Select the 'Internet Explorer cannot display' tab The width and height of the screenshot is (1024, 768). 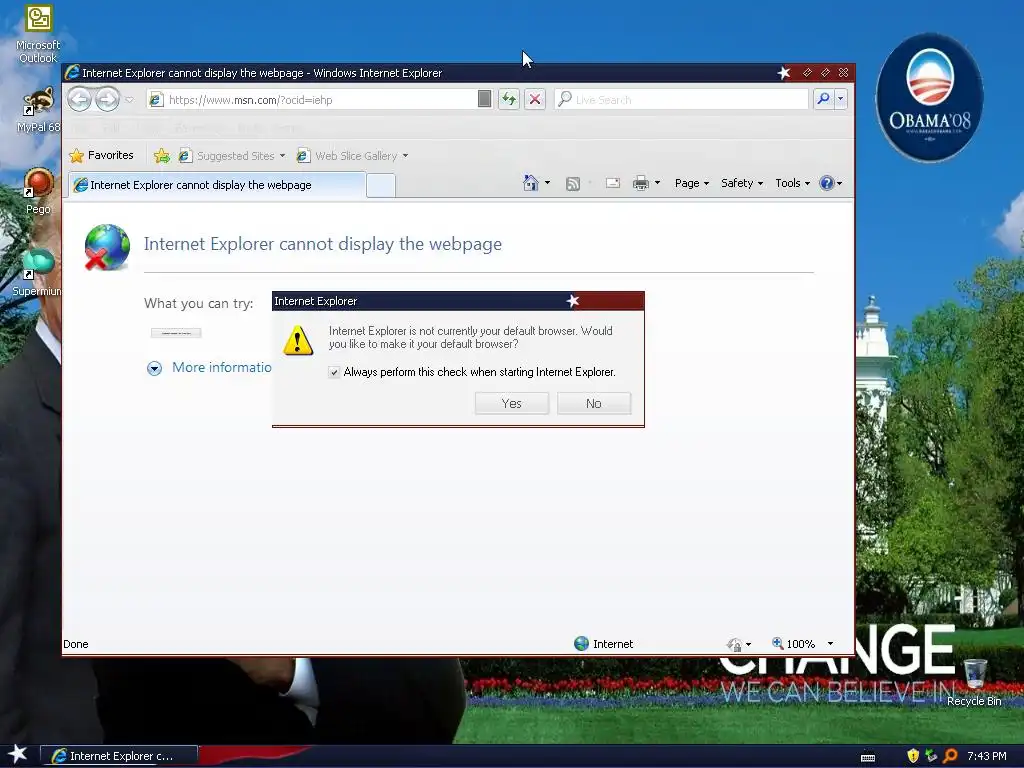click(216, 185)
